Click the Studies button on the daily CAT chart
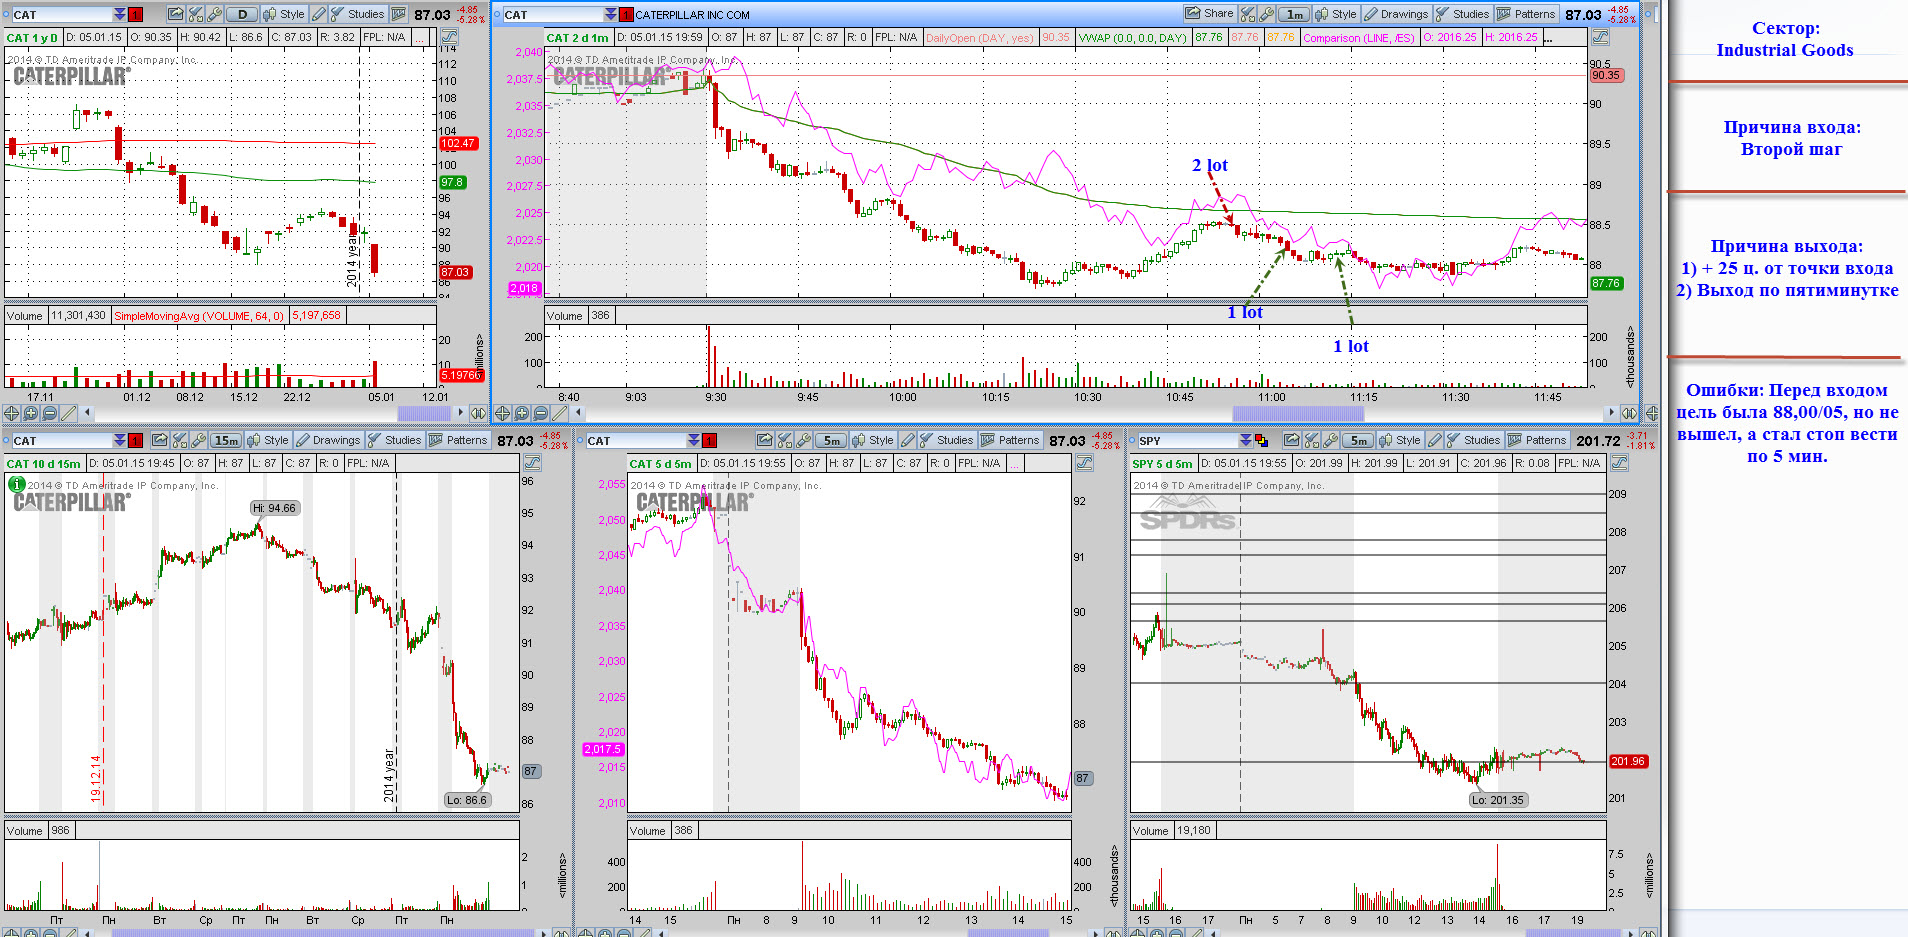The image size is (1908, 937). click(358, 14)
